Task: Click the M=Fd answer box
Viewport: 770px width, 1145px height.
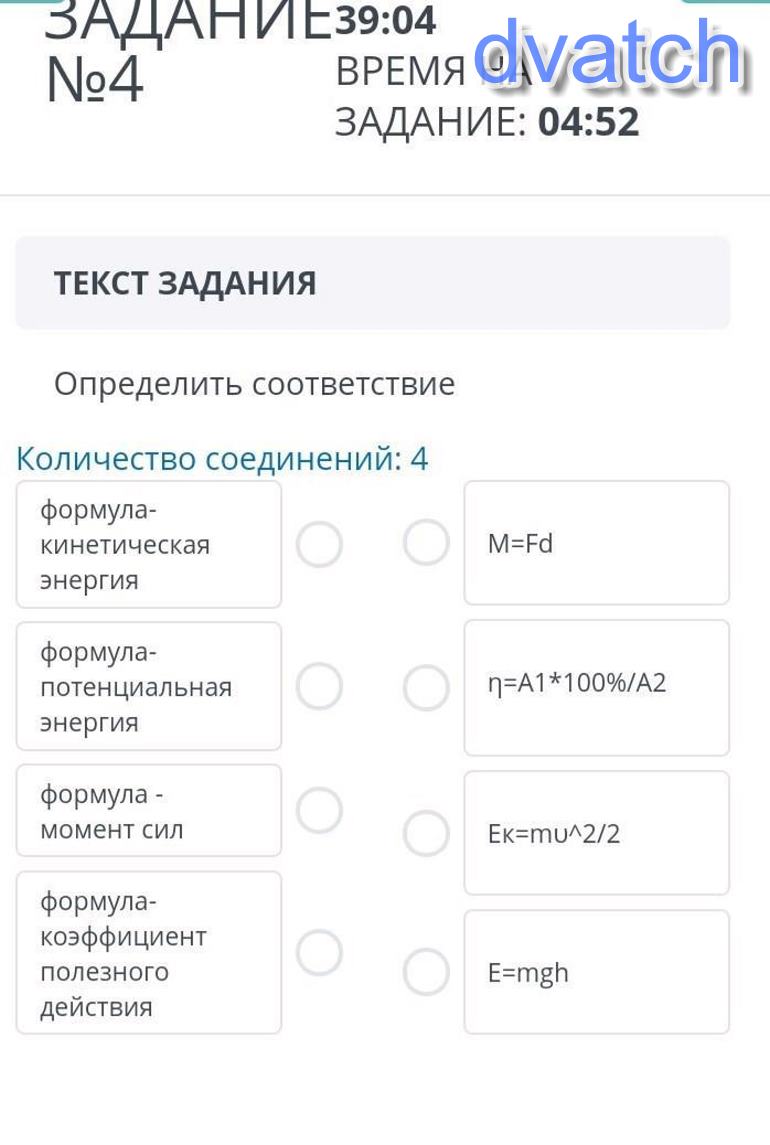Action: [596, 543]
